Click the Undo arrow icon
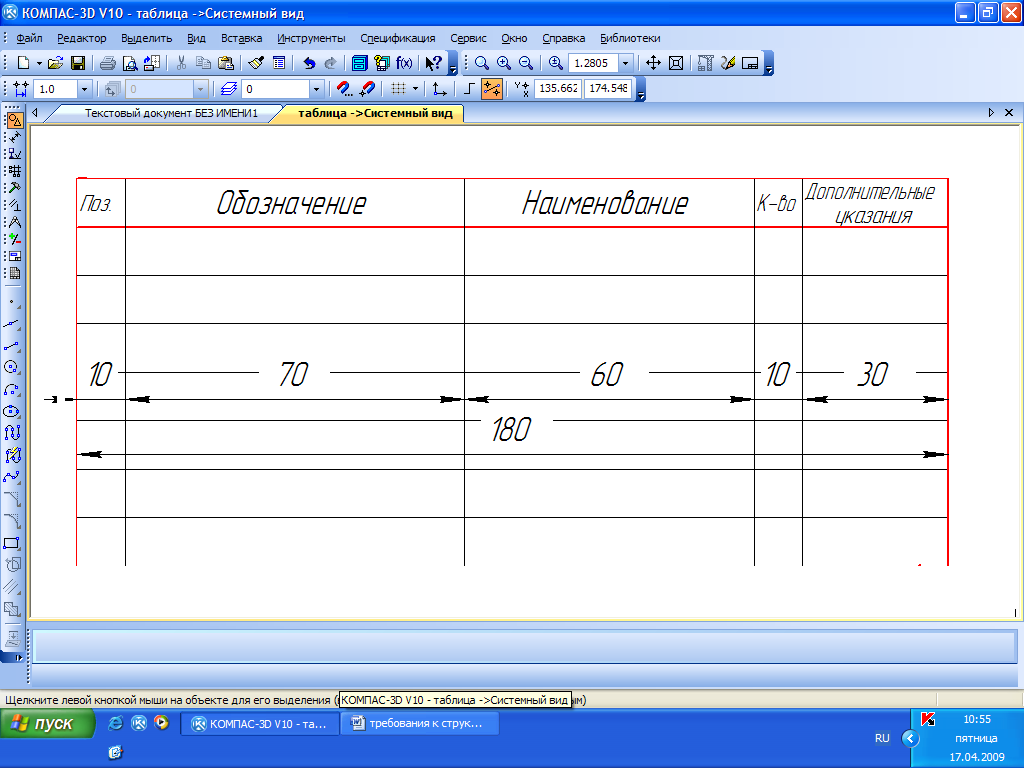Viewport: 1024px width, 768px height. [x=310, y=63]
